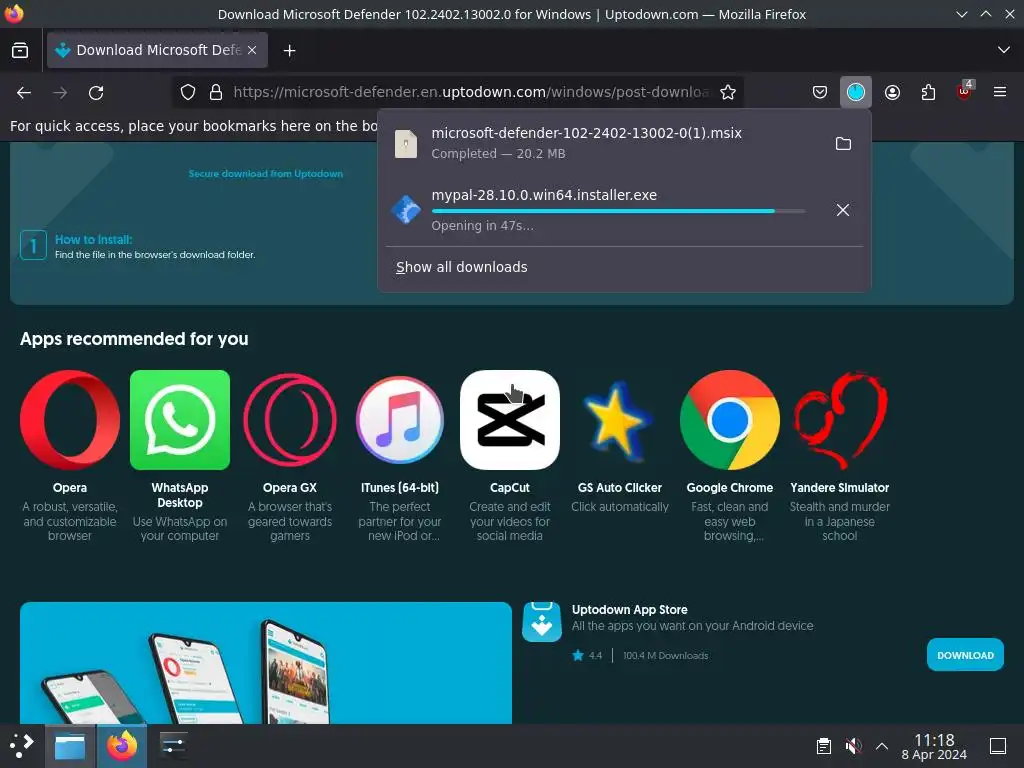Open the CapCut app icon
Viewport: 1024px width, 768px height.
[510, 420]
